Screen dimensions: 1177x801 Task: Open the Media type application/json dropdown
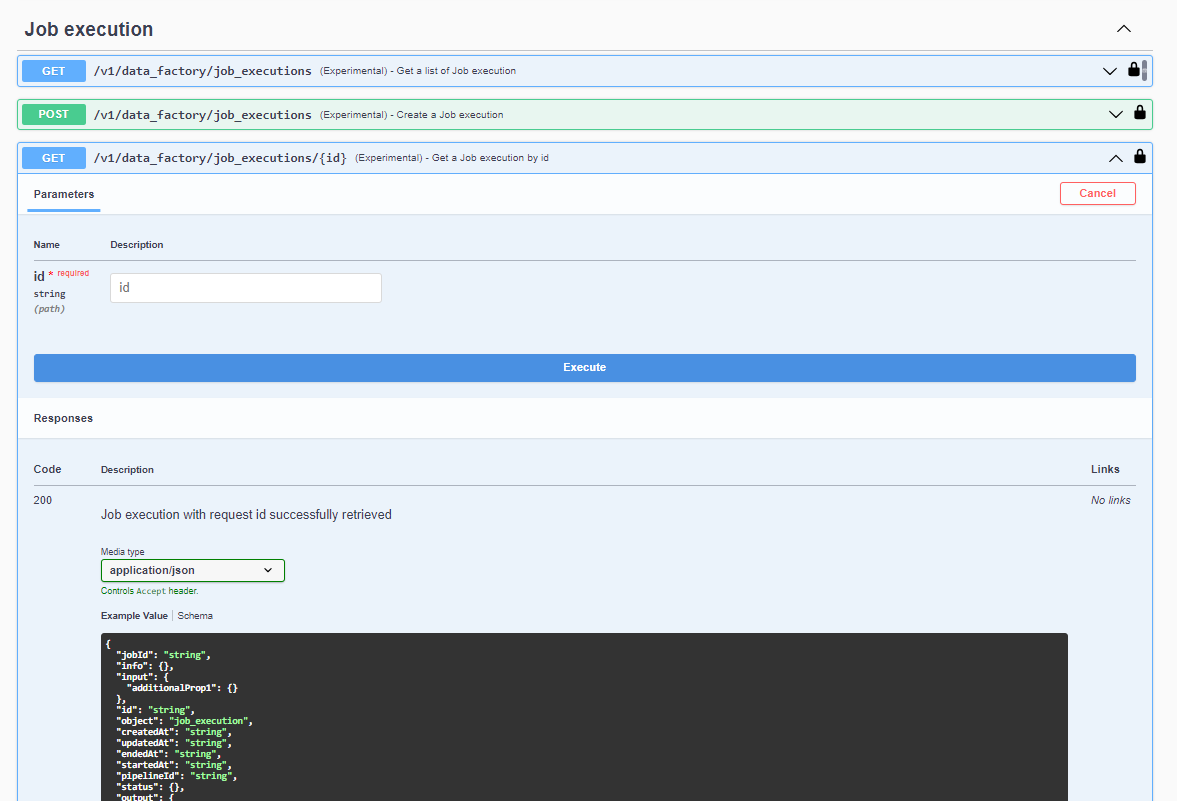193,570
